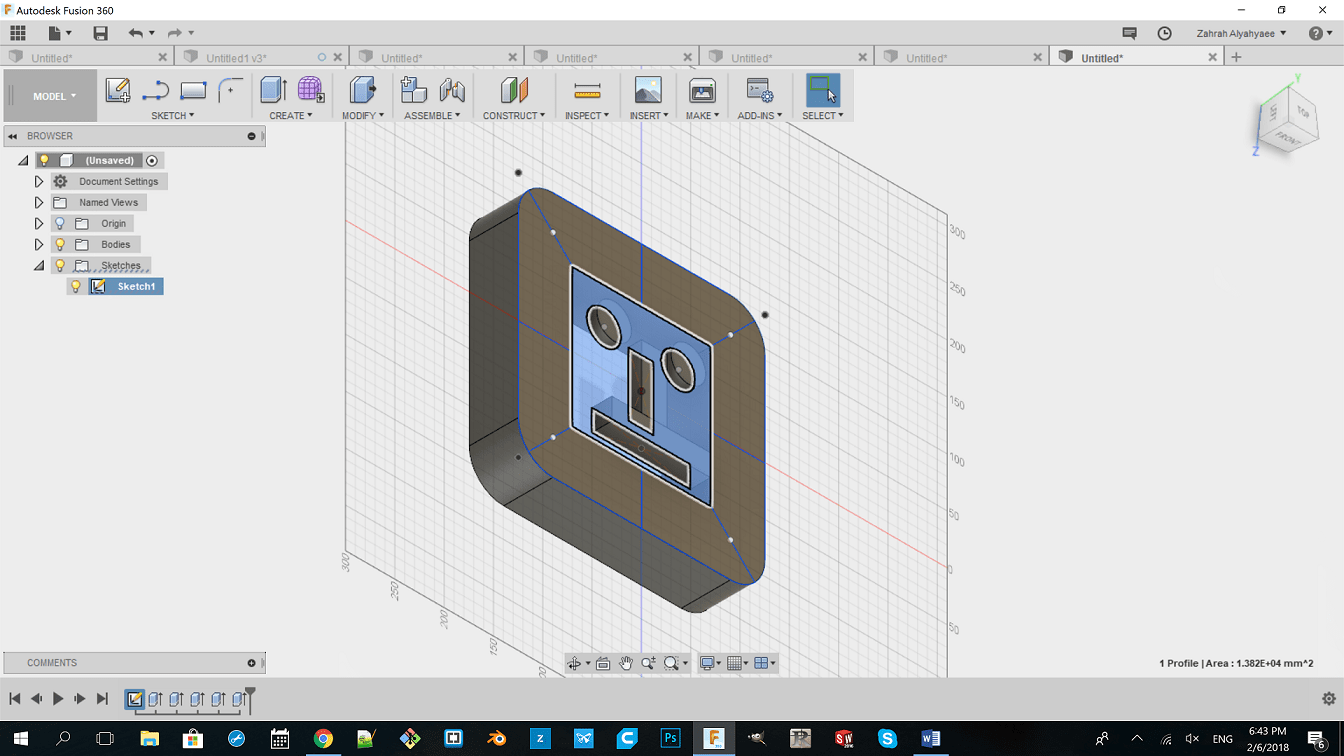Open the INSPECT dropdown menu

pyautogui.click(x=587, y=116)
